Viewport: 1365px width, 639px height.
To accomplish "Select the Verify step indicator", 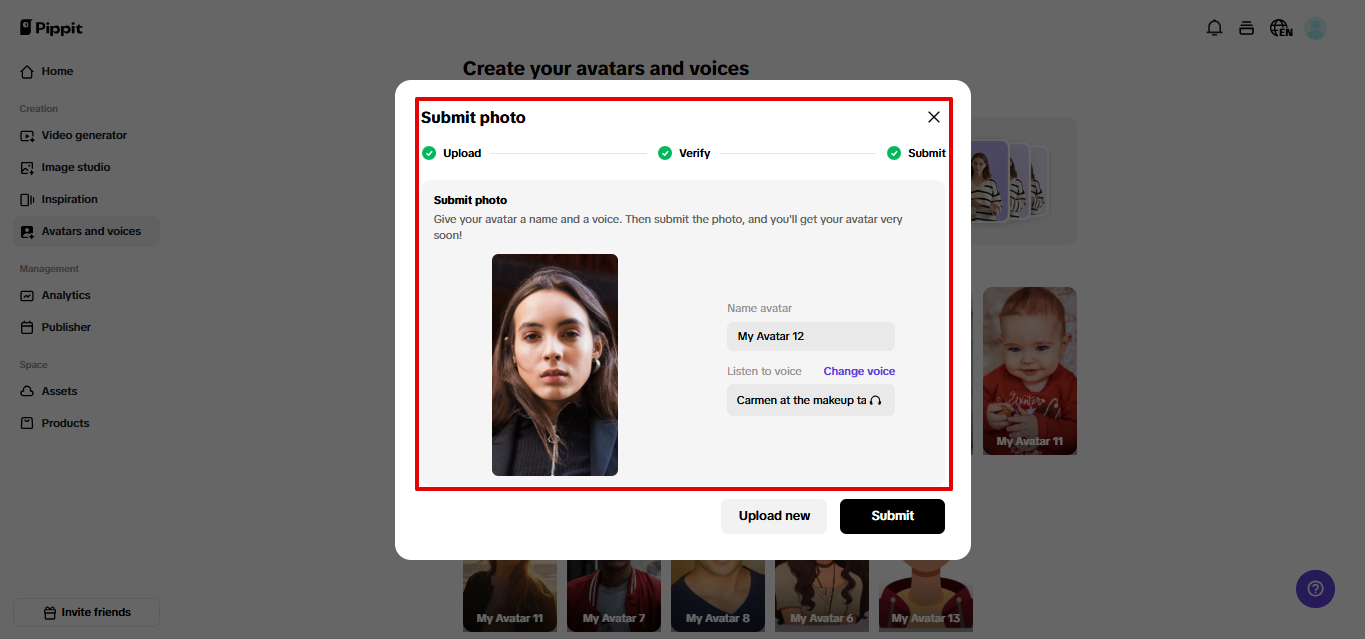I will (x=685, y=153).
